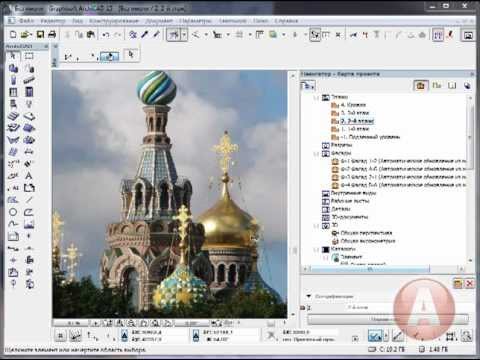Undo the last action via toolbar arrow
Viewport: 480px width, 360px height.
pyautogui.click(x=106, y=34)
